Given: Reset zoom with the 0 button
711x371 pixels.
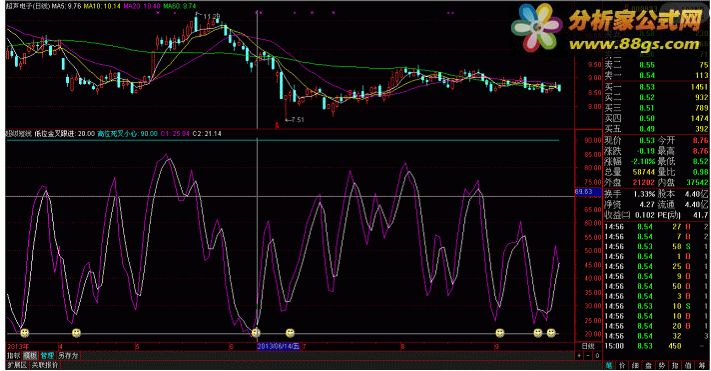Looking at the screenshot, I should pos(597,356).
